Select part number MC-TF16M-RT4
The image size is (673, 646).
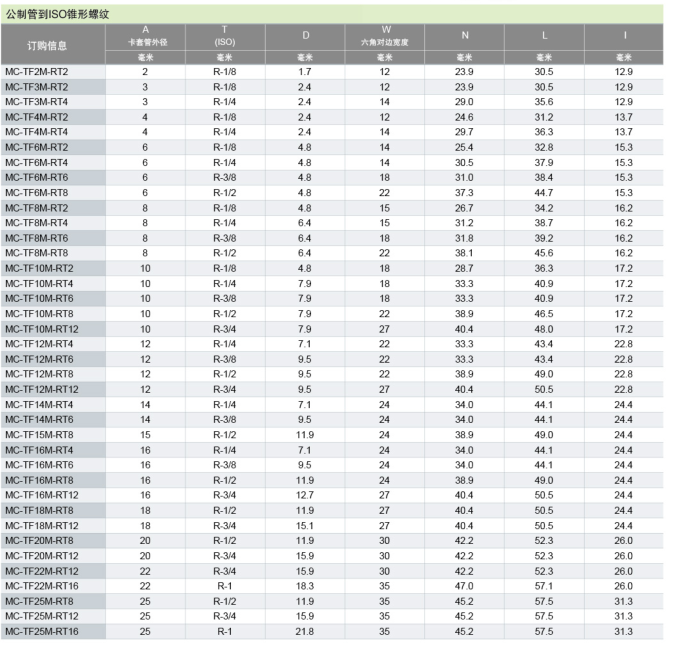click(39, 450)
